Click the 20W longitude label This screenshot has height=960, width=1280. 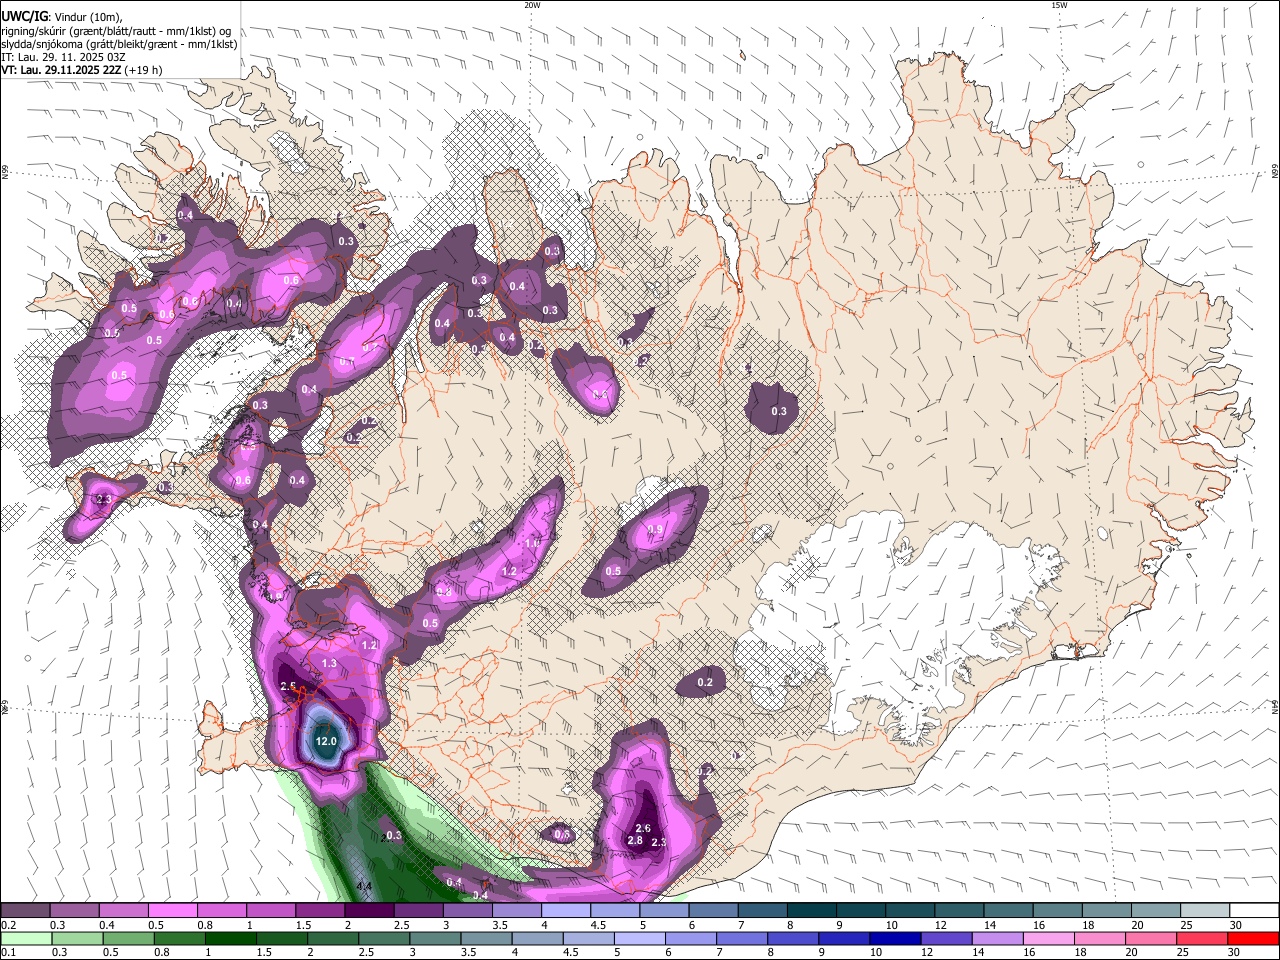click(x=532, y=5)
